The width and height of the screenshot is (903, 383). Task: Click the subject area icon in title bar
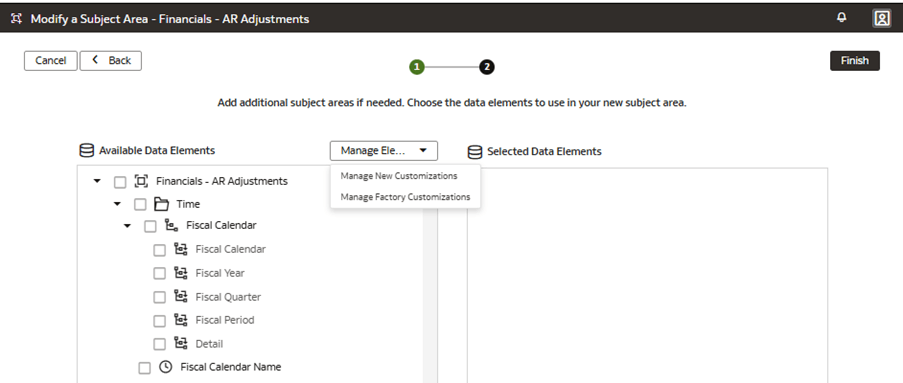point(16,19)
